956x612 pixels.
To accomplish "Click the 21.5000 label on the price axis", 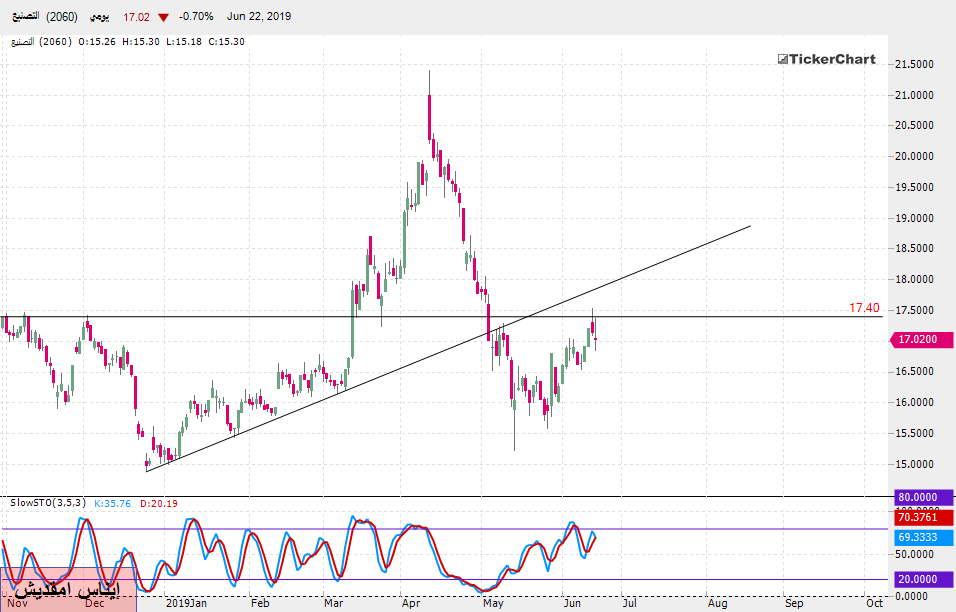I will tap(914, 65).
